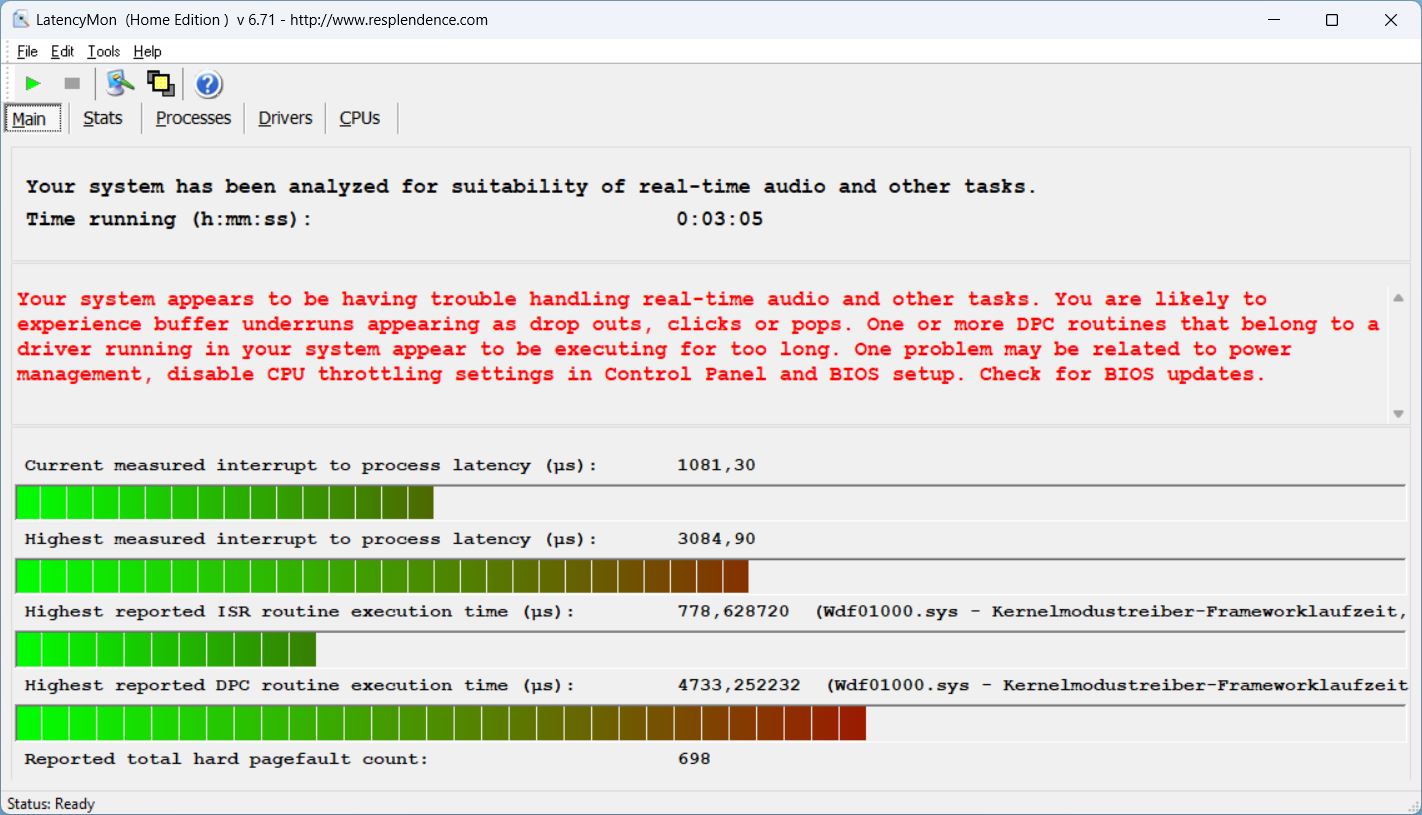Switch to the Stats tab
This screenshot has height=815, width=1422.
(103, 118)
